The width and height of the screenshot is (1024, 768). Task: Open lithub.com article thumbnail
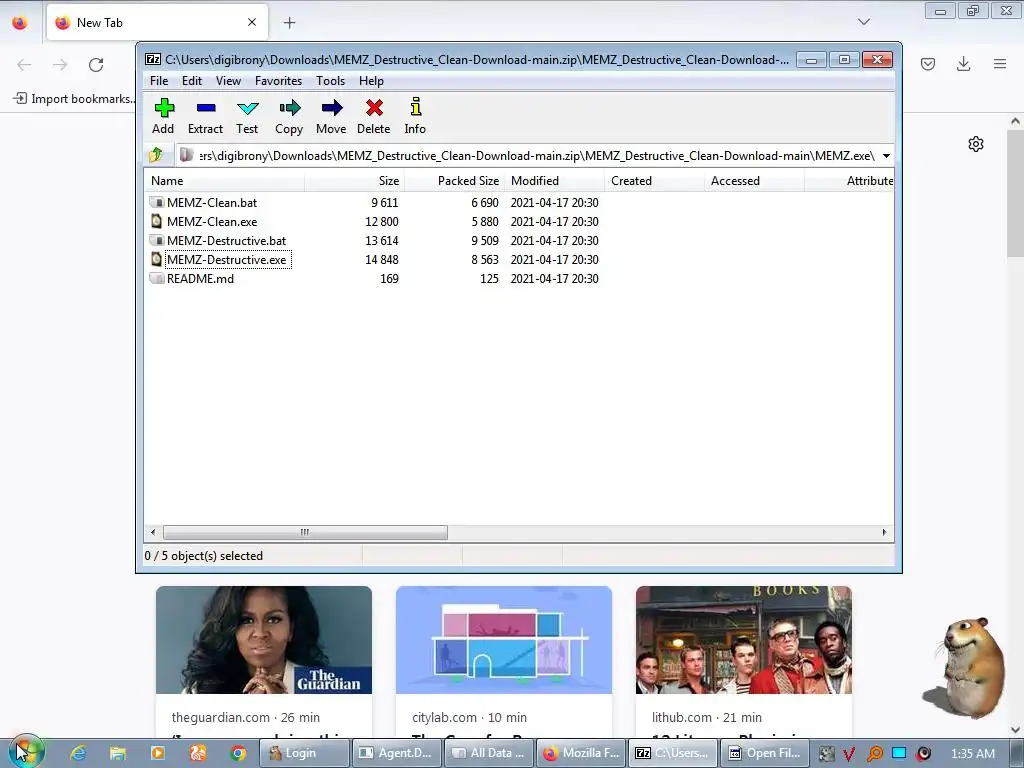click(x=744, y=640)
